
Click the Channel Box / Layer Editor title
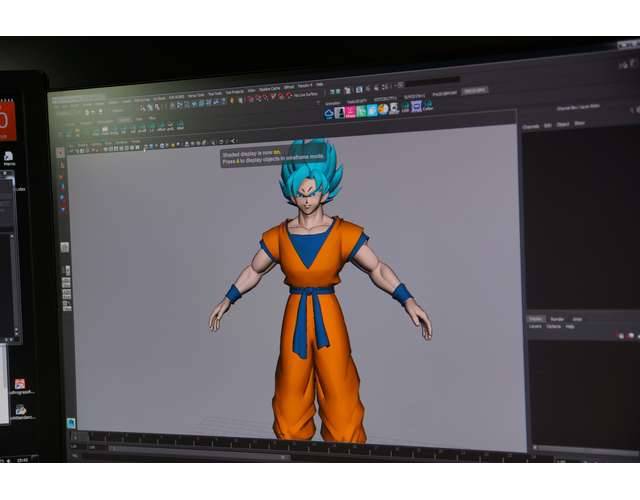point(578,107)
